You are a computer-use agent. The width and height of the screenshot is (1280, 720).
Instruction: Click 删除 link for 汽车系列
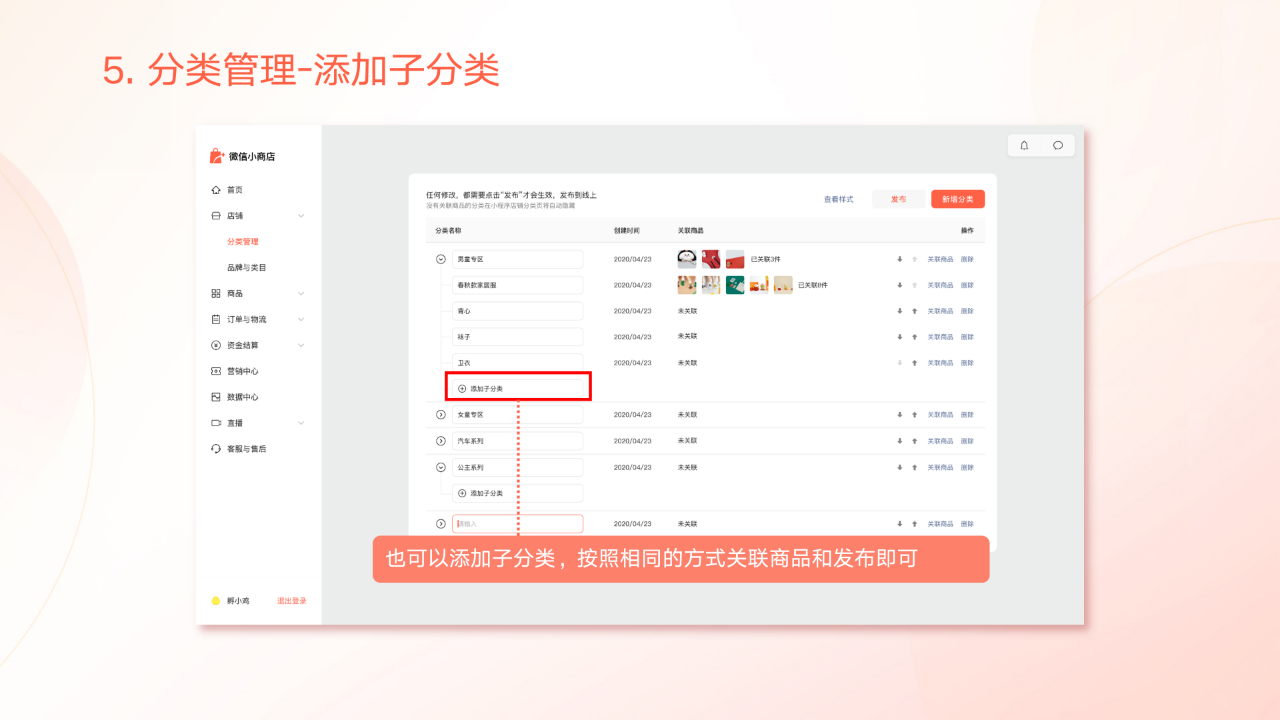pyautogui.click(x=967, y=441)
